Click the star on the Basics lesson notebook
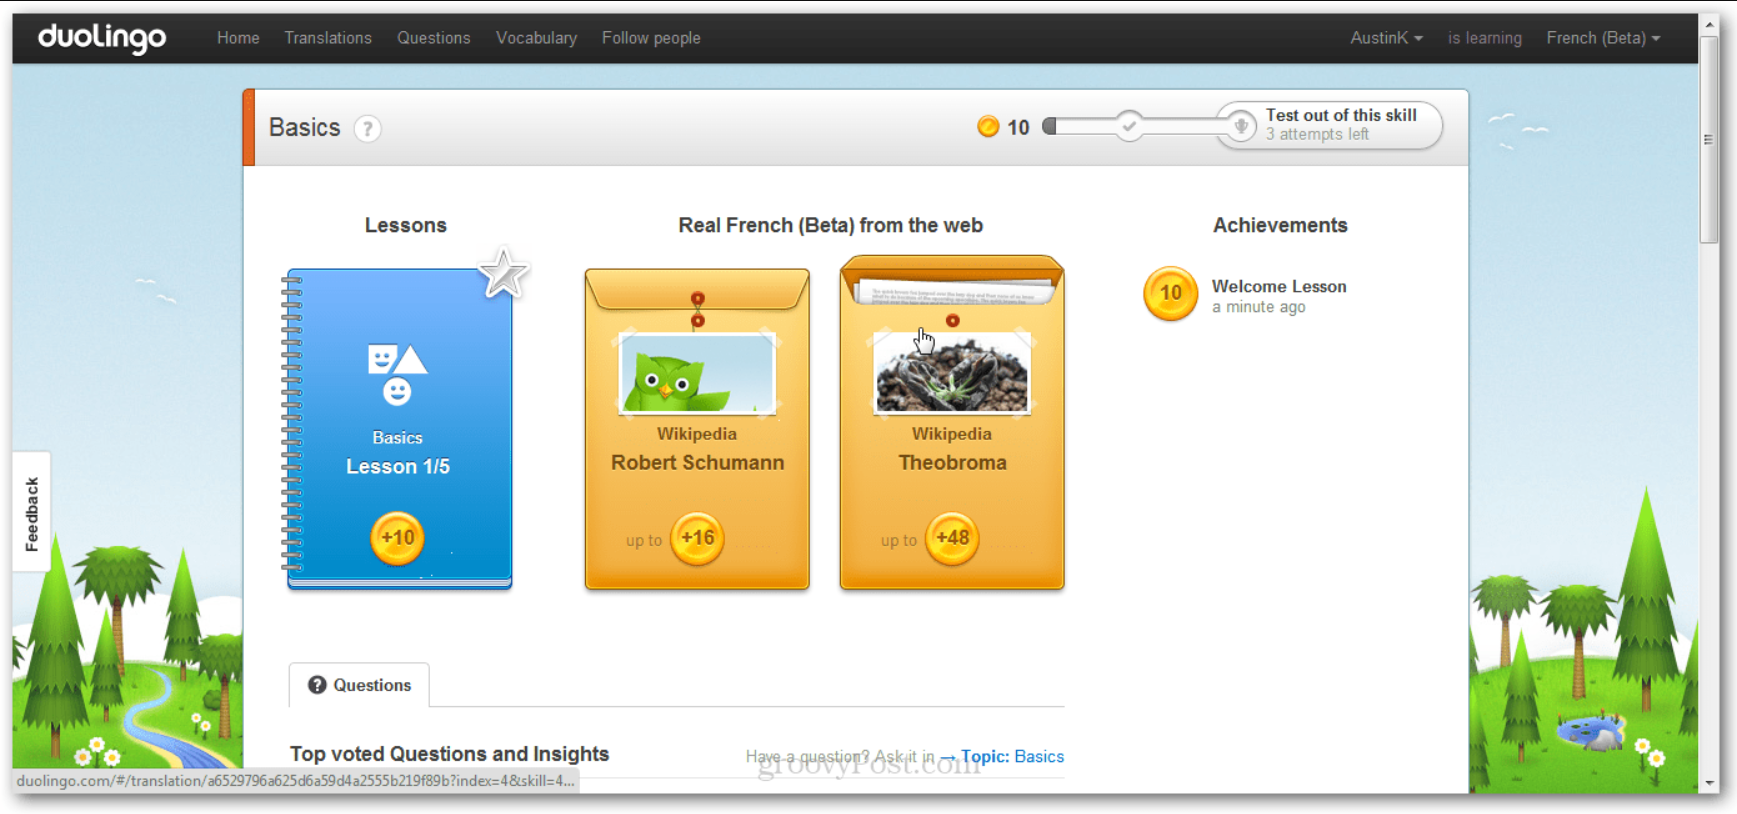 (x=502, y=273)
